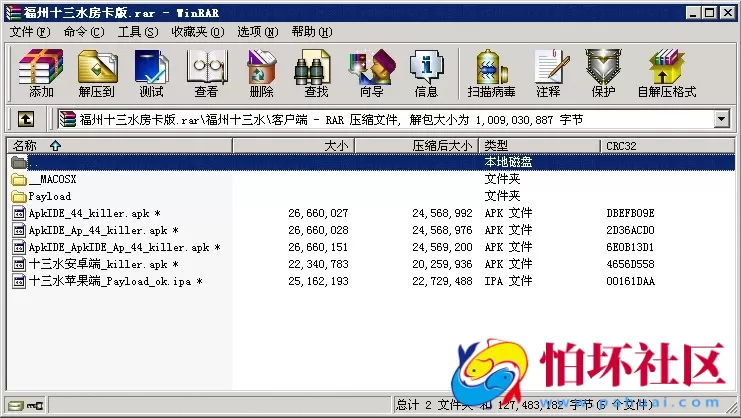Click WinRAR title bar application icon
Viewport: 741px width, 418px height.
tap(13, 13)
